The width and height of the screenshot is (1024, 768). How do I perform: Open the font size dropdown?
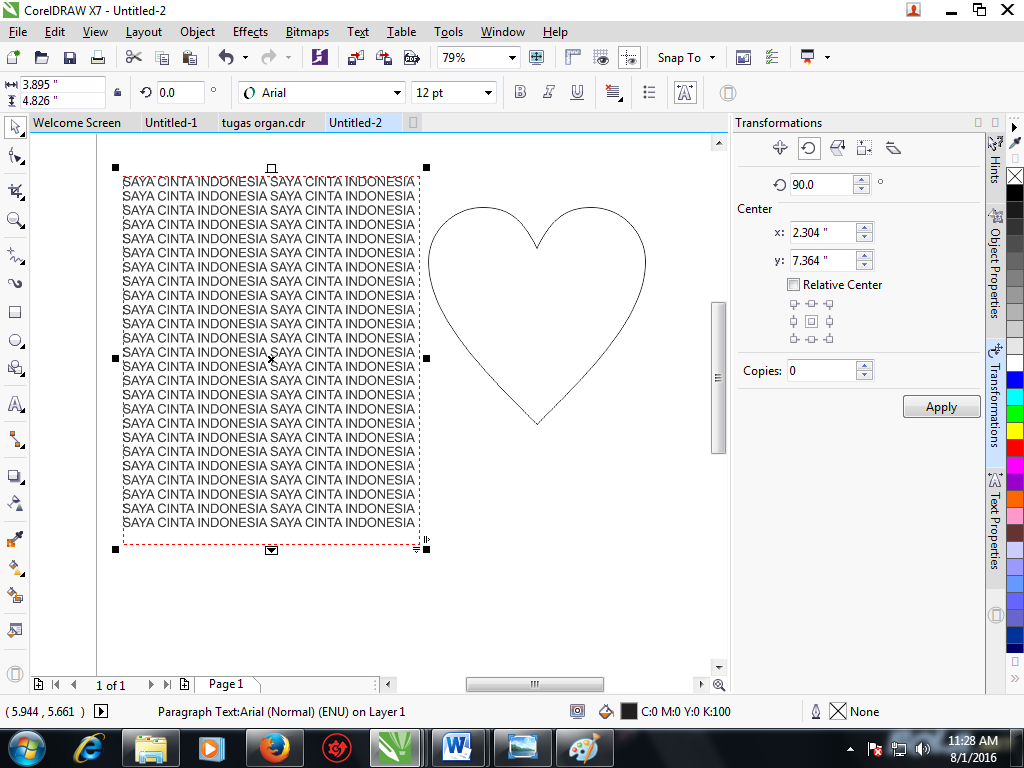[x=489, y=91]
